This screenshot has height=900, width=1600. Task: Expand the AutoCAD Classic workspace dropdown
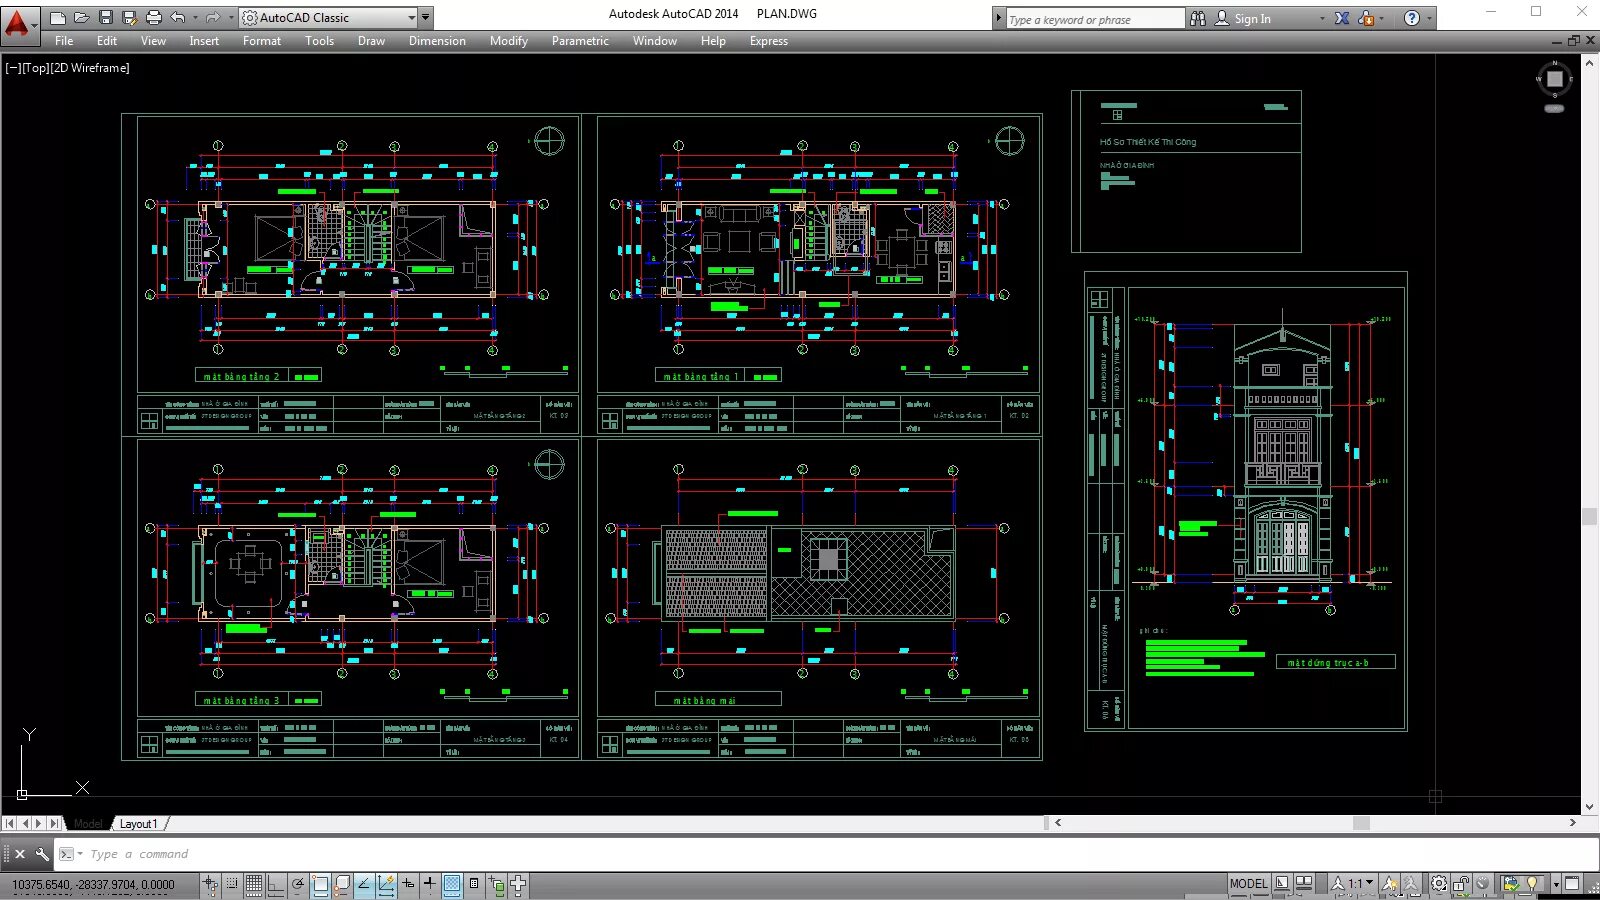click(412, 18)
